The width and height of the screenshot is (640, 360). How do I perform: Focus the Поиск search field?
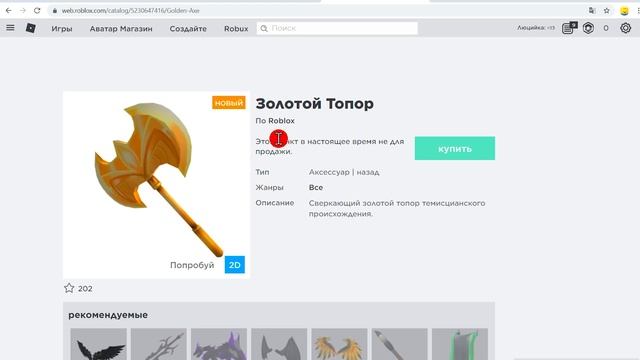(x=337, y=28)
